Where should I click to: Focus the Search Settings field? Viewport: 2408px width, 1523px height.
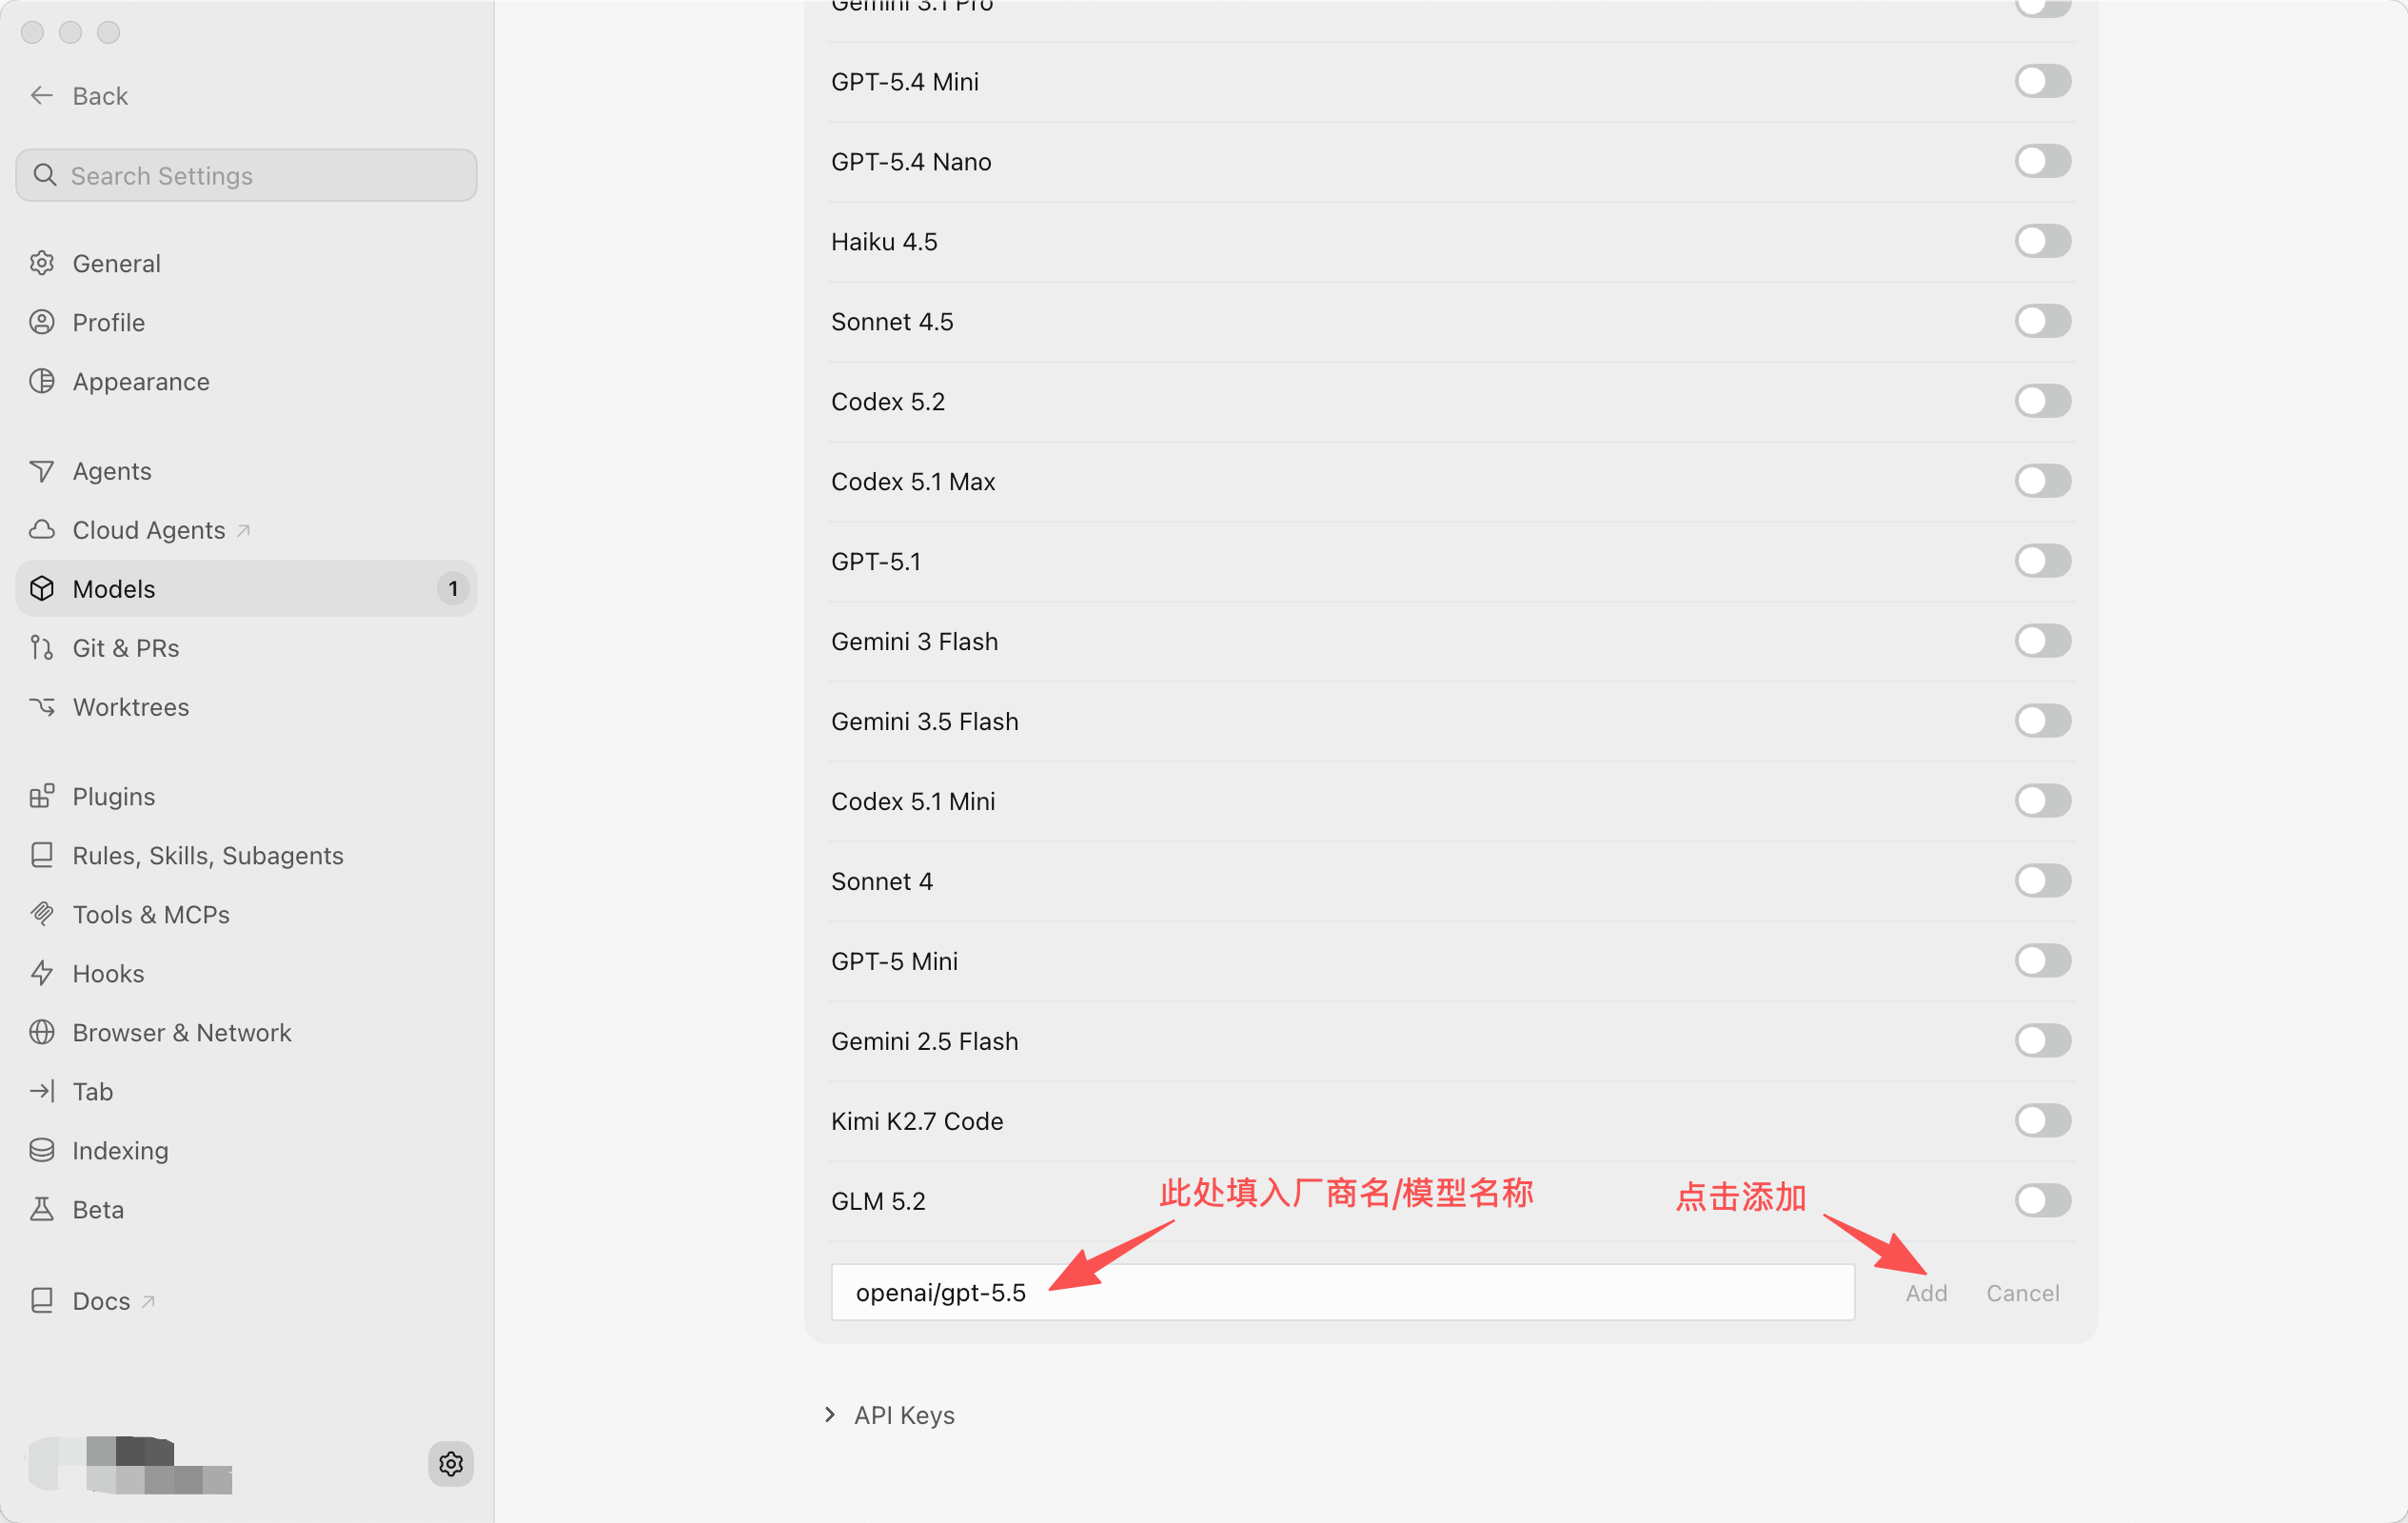pos(246,175)
